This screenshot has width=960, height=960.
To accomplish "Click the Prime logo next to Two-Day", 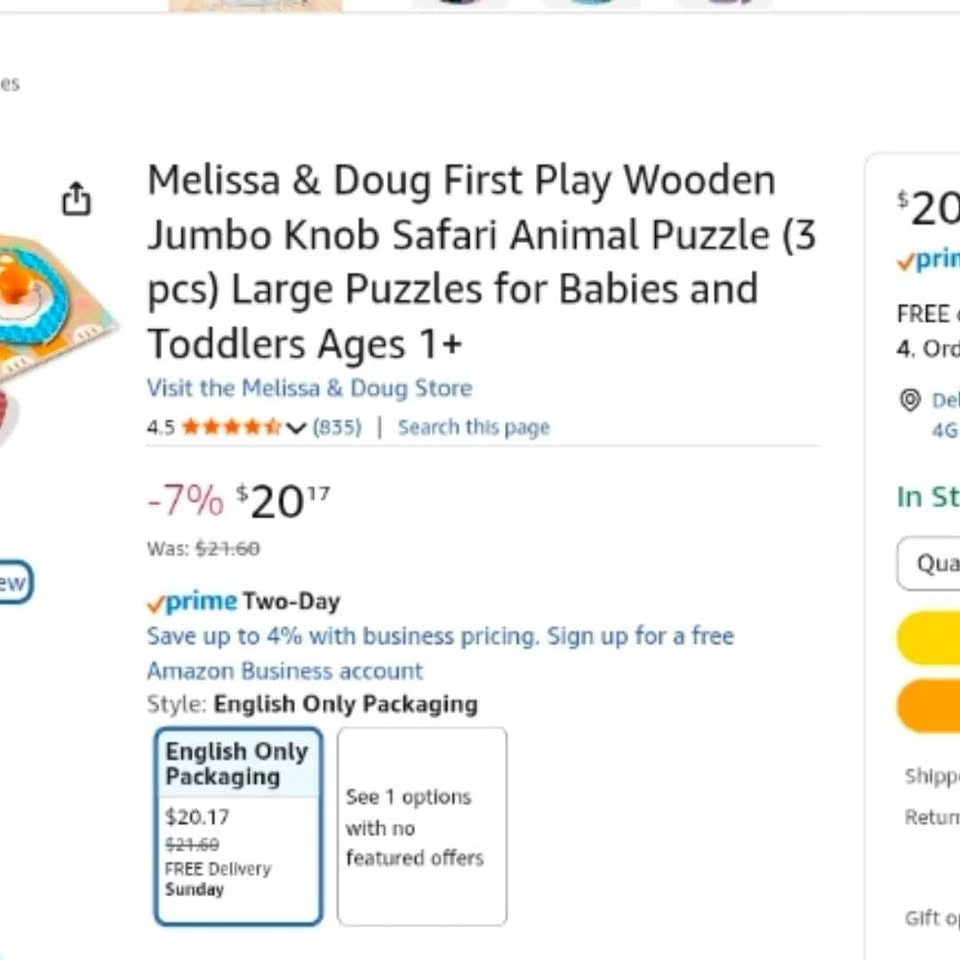I will point(192,602).
